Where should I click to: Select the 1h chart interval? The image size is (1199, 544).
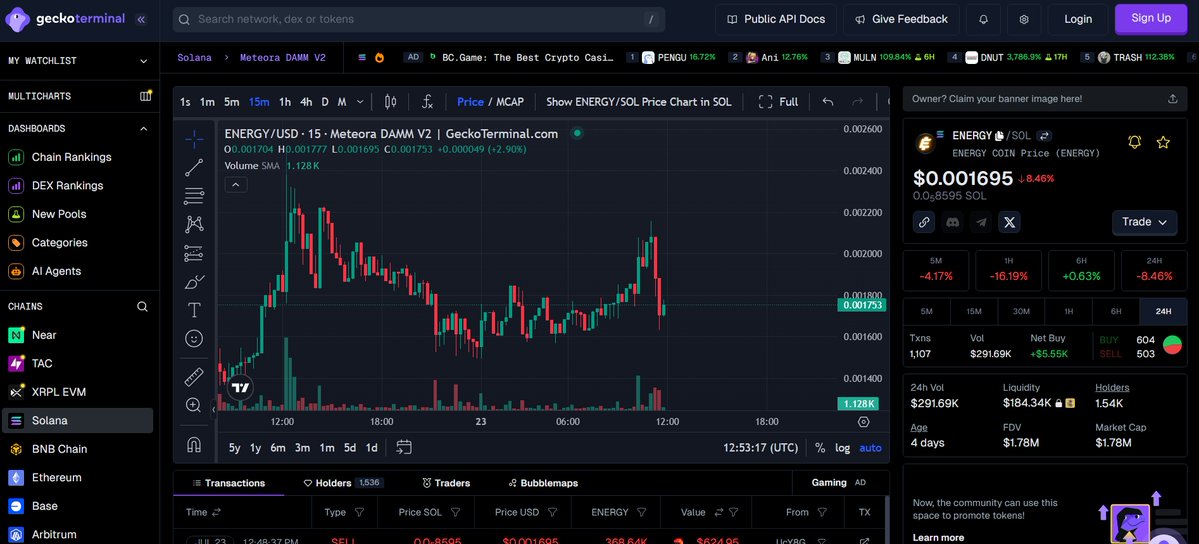(x=284, y=102)
